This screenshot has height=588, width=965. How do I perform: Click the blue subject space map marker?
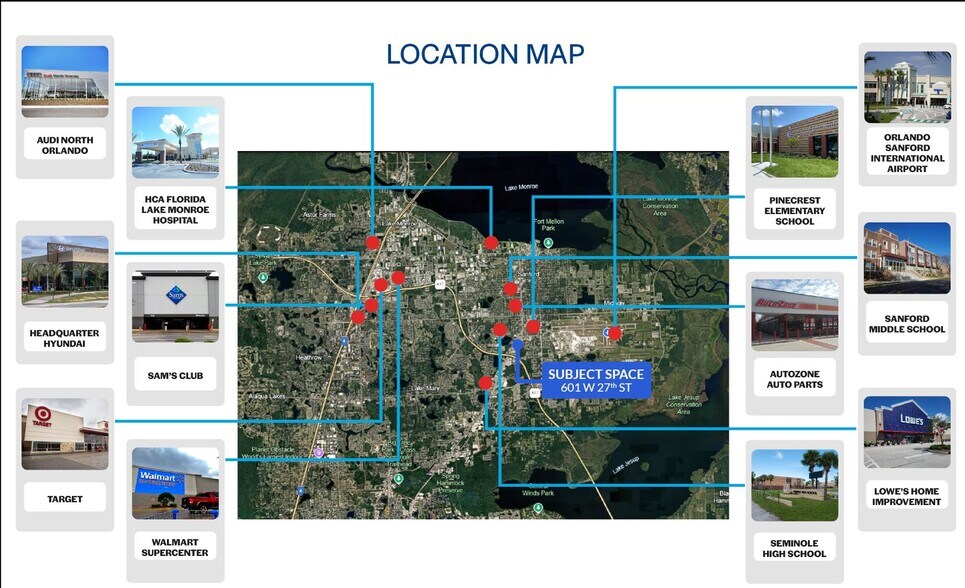(518, 345)
